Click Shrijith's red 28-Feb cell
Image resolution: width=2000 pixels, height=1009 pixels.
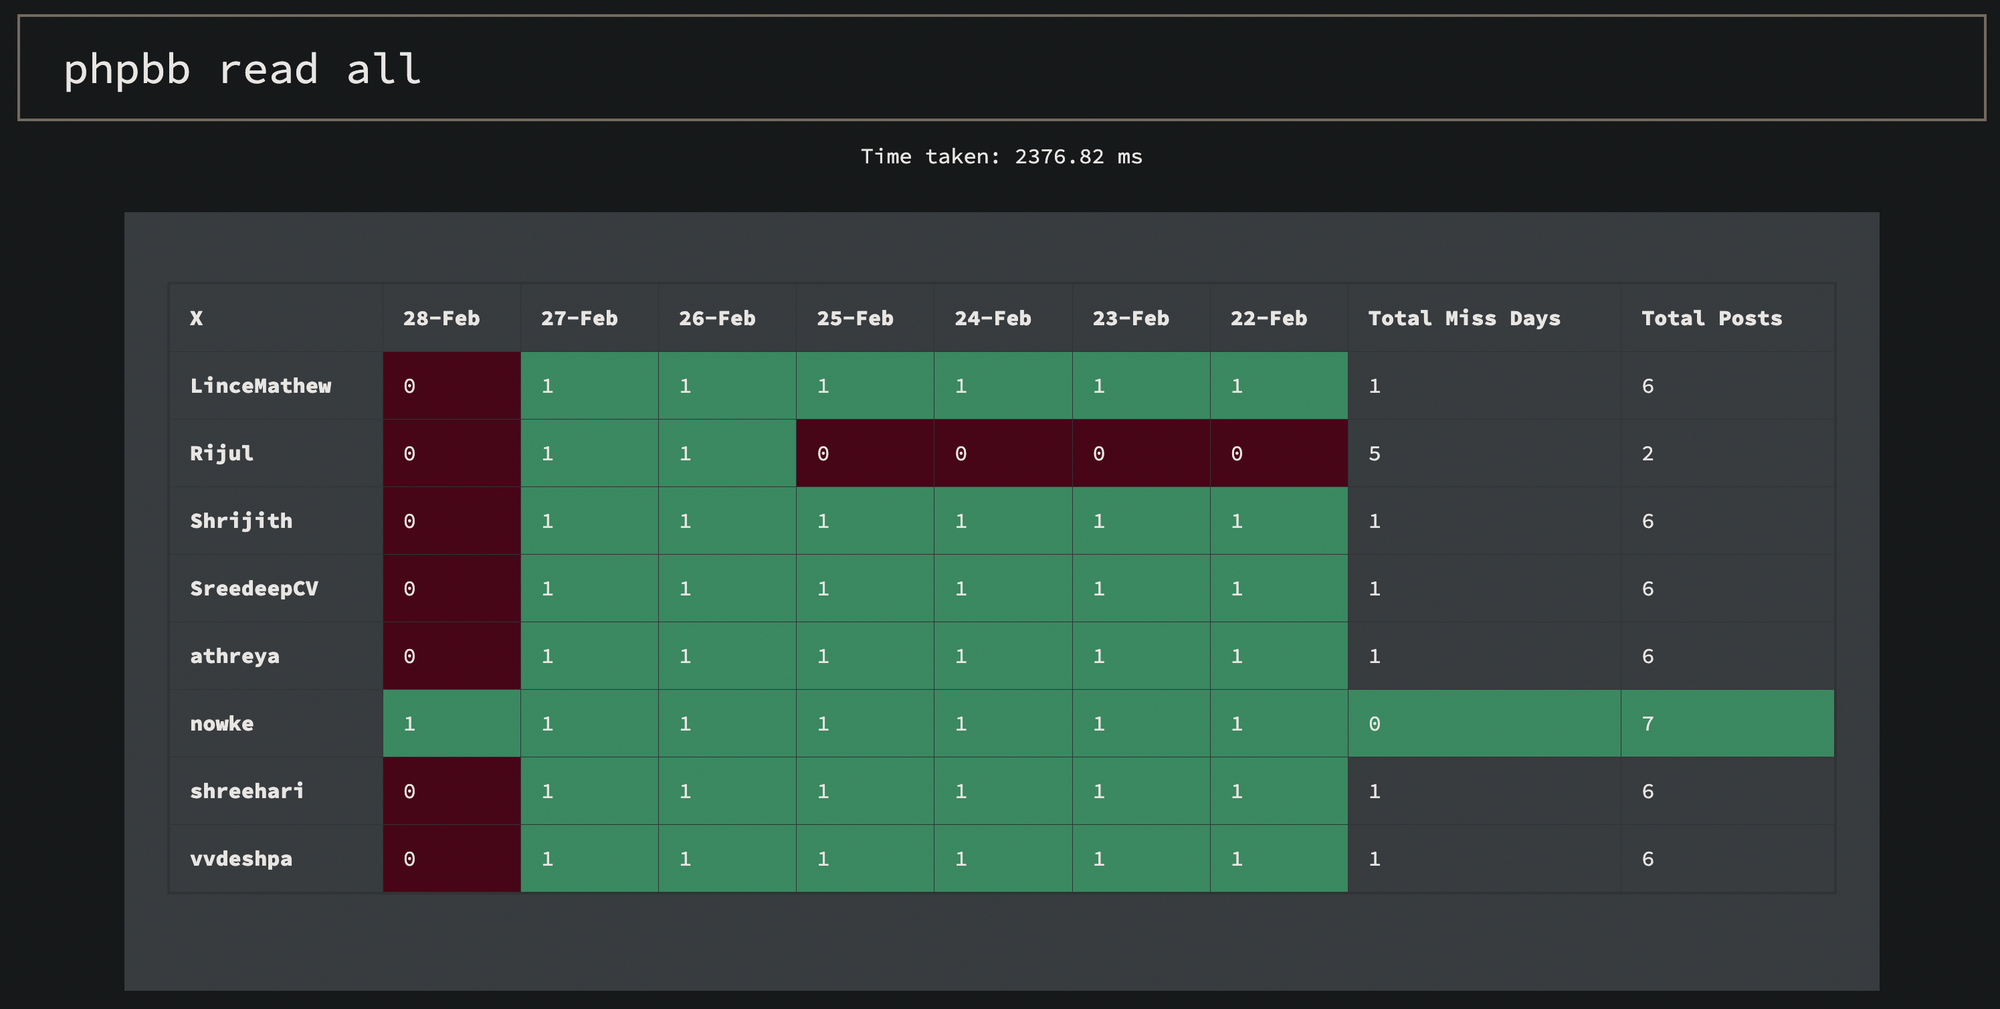pyautogui.click(x=452, y=521)
